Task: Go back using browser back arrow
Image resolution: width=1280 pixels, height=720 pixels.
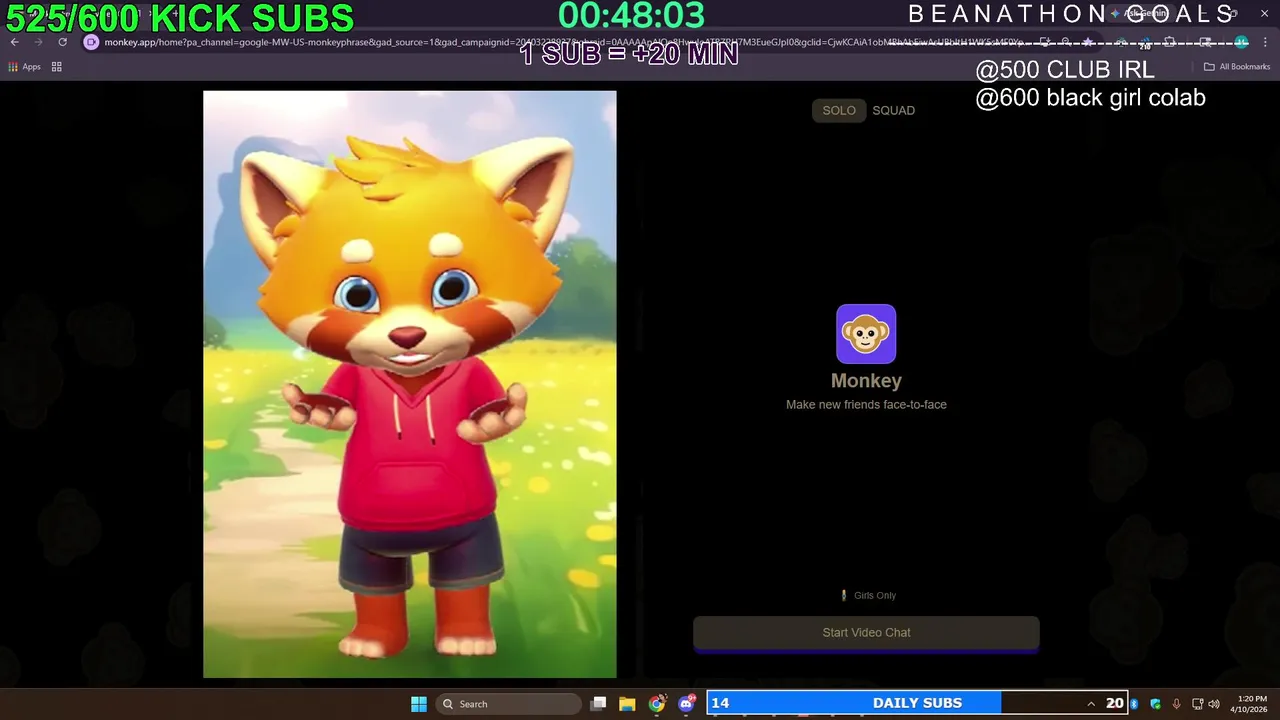Action: (x=14, y=42)
